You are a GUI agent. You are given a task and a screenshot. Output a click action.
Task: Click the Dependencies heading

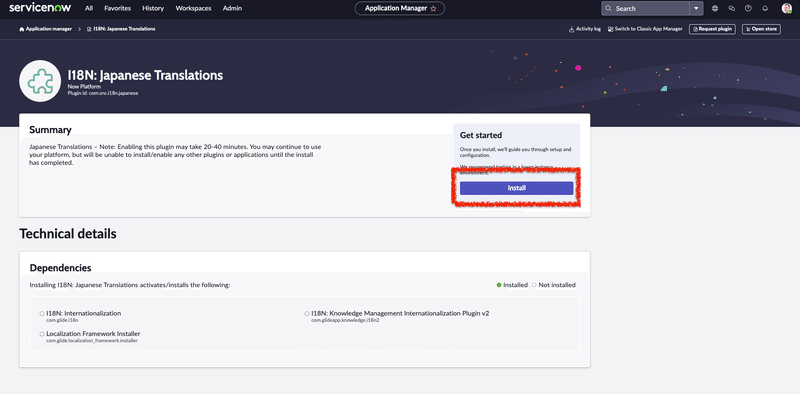click(60, 267)
